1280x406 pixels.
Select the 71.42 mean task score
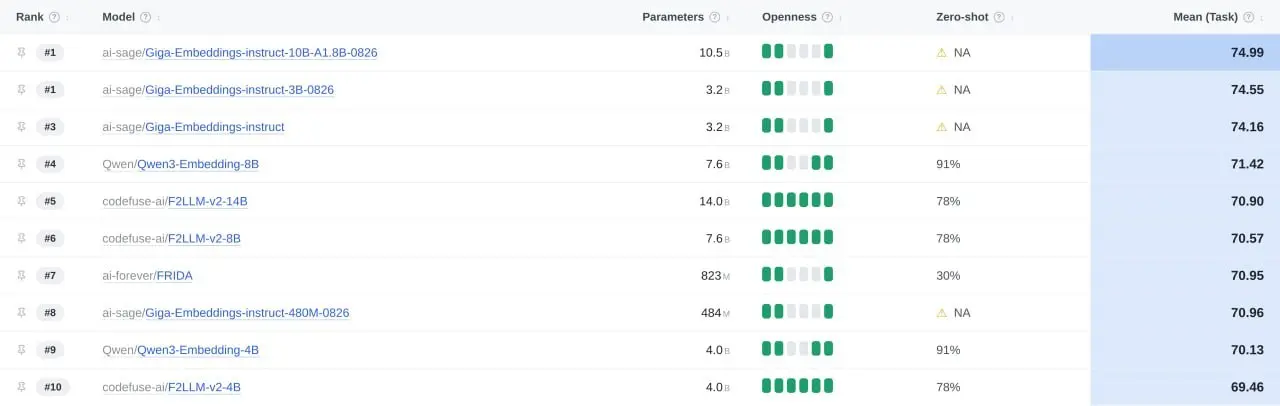[x=1247, y=164]
